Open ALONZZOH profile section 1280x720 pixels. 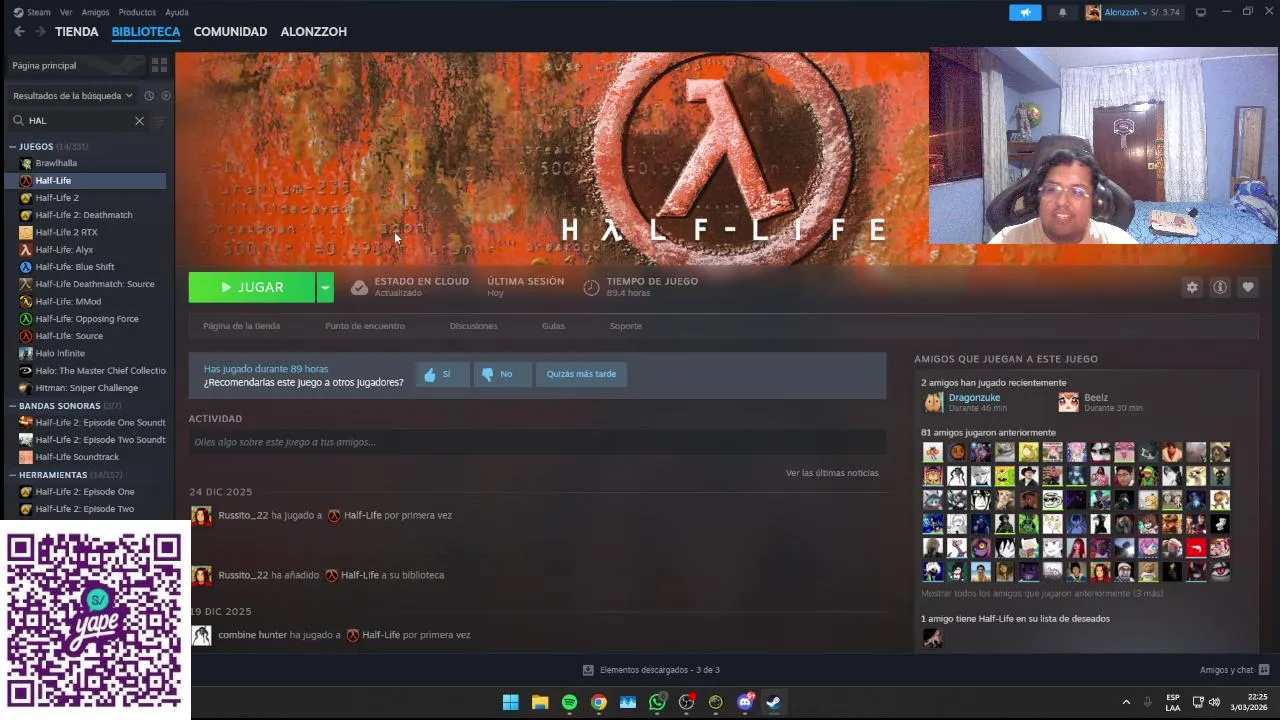pos(314,32)
